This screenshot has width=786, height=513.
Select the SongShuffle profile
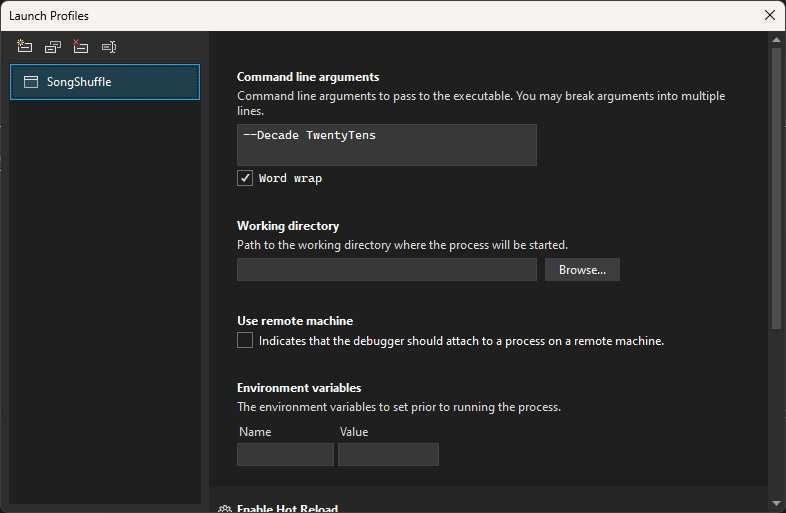point(105,82)
